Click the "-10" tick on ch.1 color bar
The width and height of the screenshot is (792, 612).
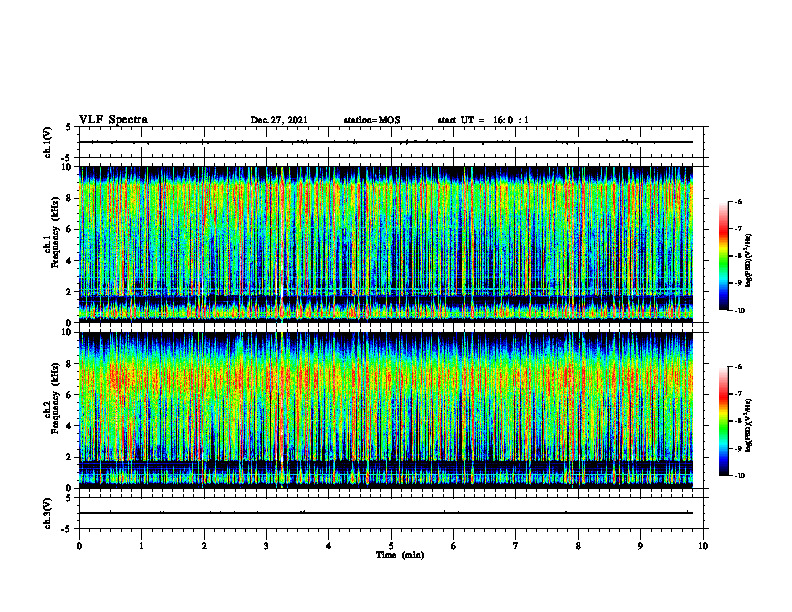pyautogui.click(x=740, y=310)
